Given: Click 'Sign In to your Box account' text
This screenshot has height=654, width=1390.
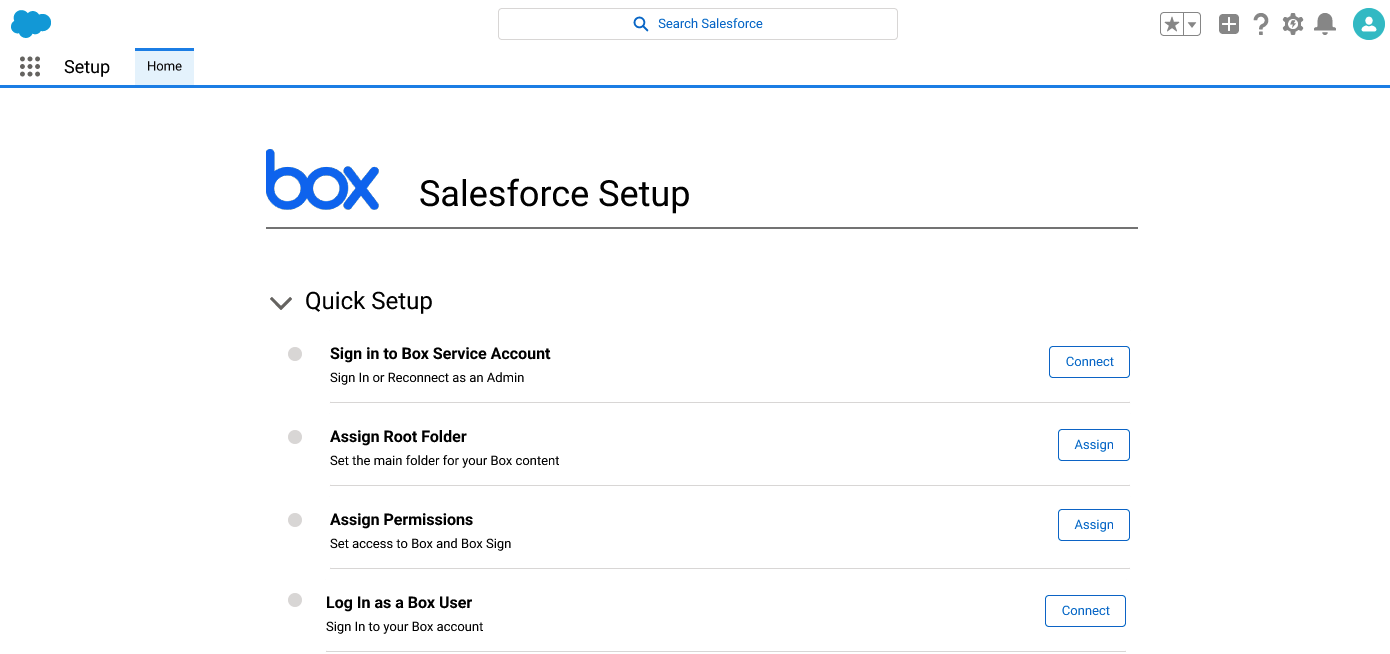Looking at the screenshot, I should pyautogui.click(x=404, y=627).
